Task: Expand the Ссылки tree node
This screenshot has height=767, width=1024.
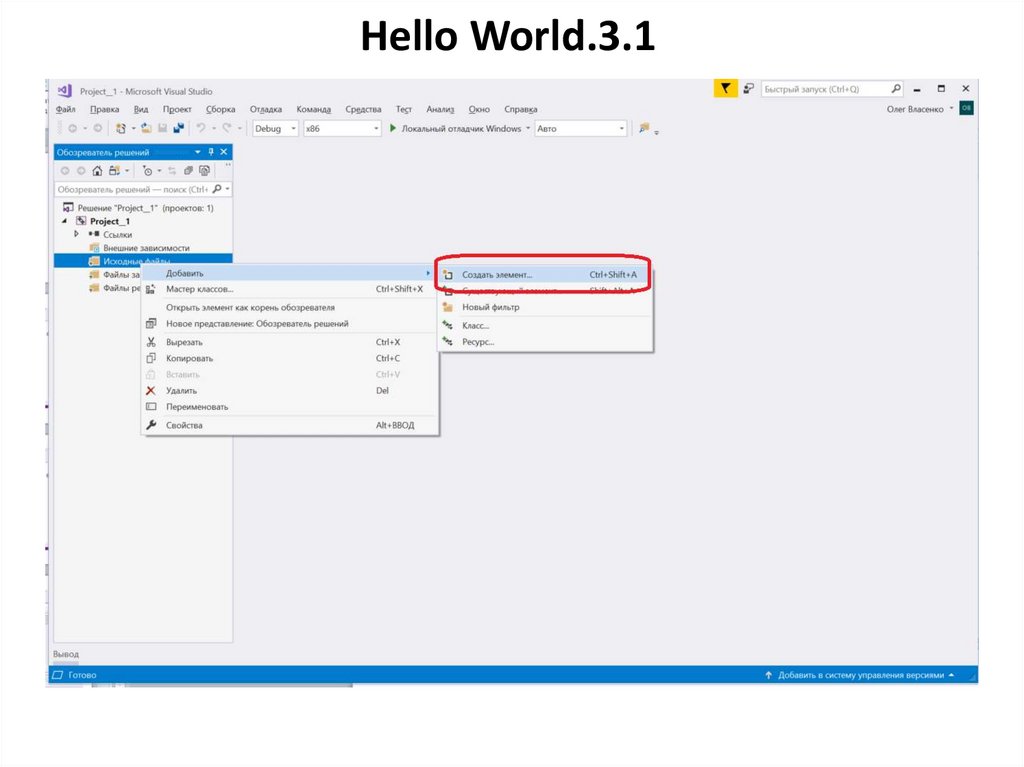Action: 76,233
